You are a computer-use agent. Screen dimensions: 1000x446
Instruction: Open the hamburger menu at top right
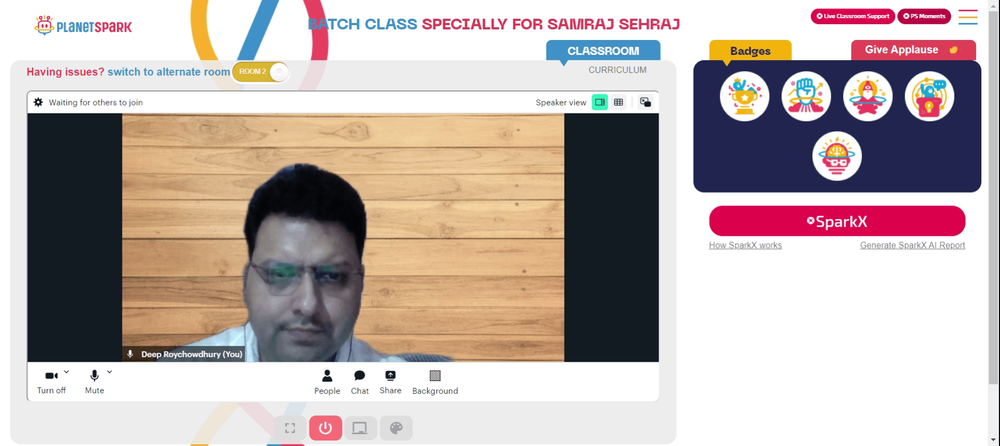click(x=967, y=17)
